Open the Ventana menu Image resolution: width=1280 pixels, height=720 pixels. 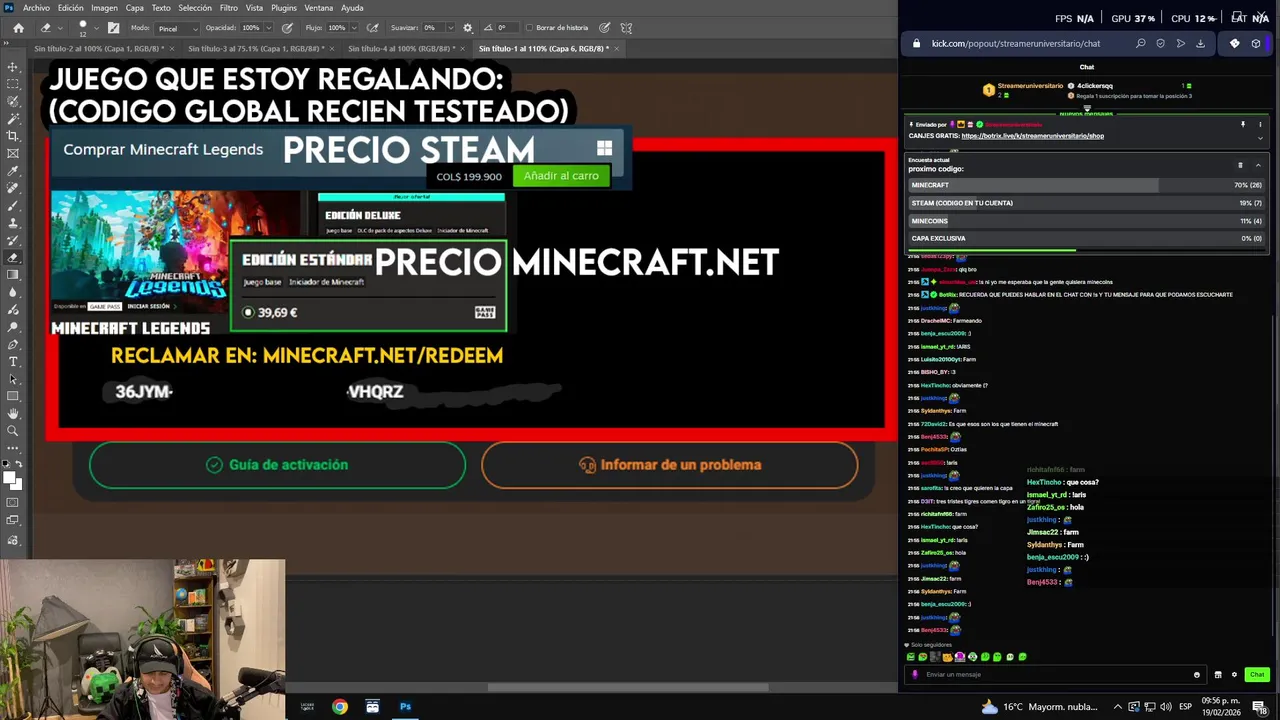point(319,8)
